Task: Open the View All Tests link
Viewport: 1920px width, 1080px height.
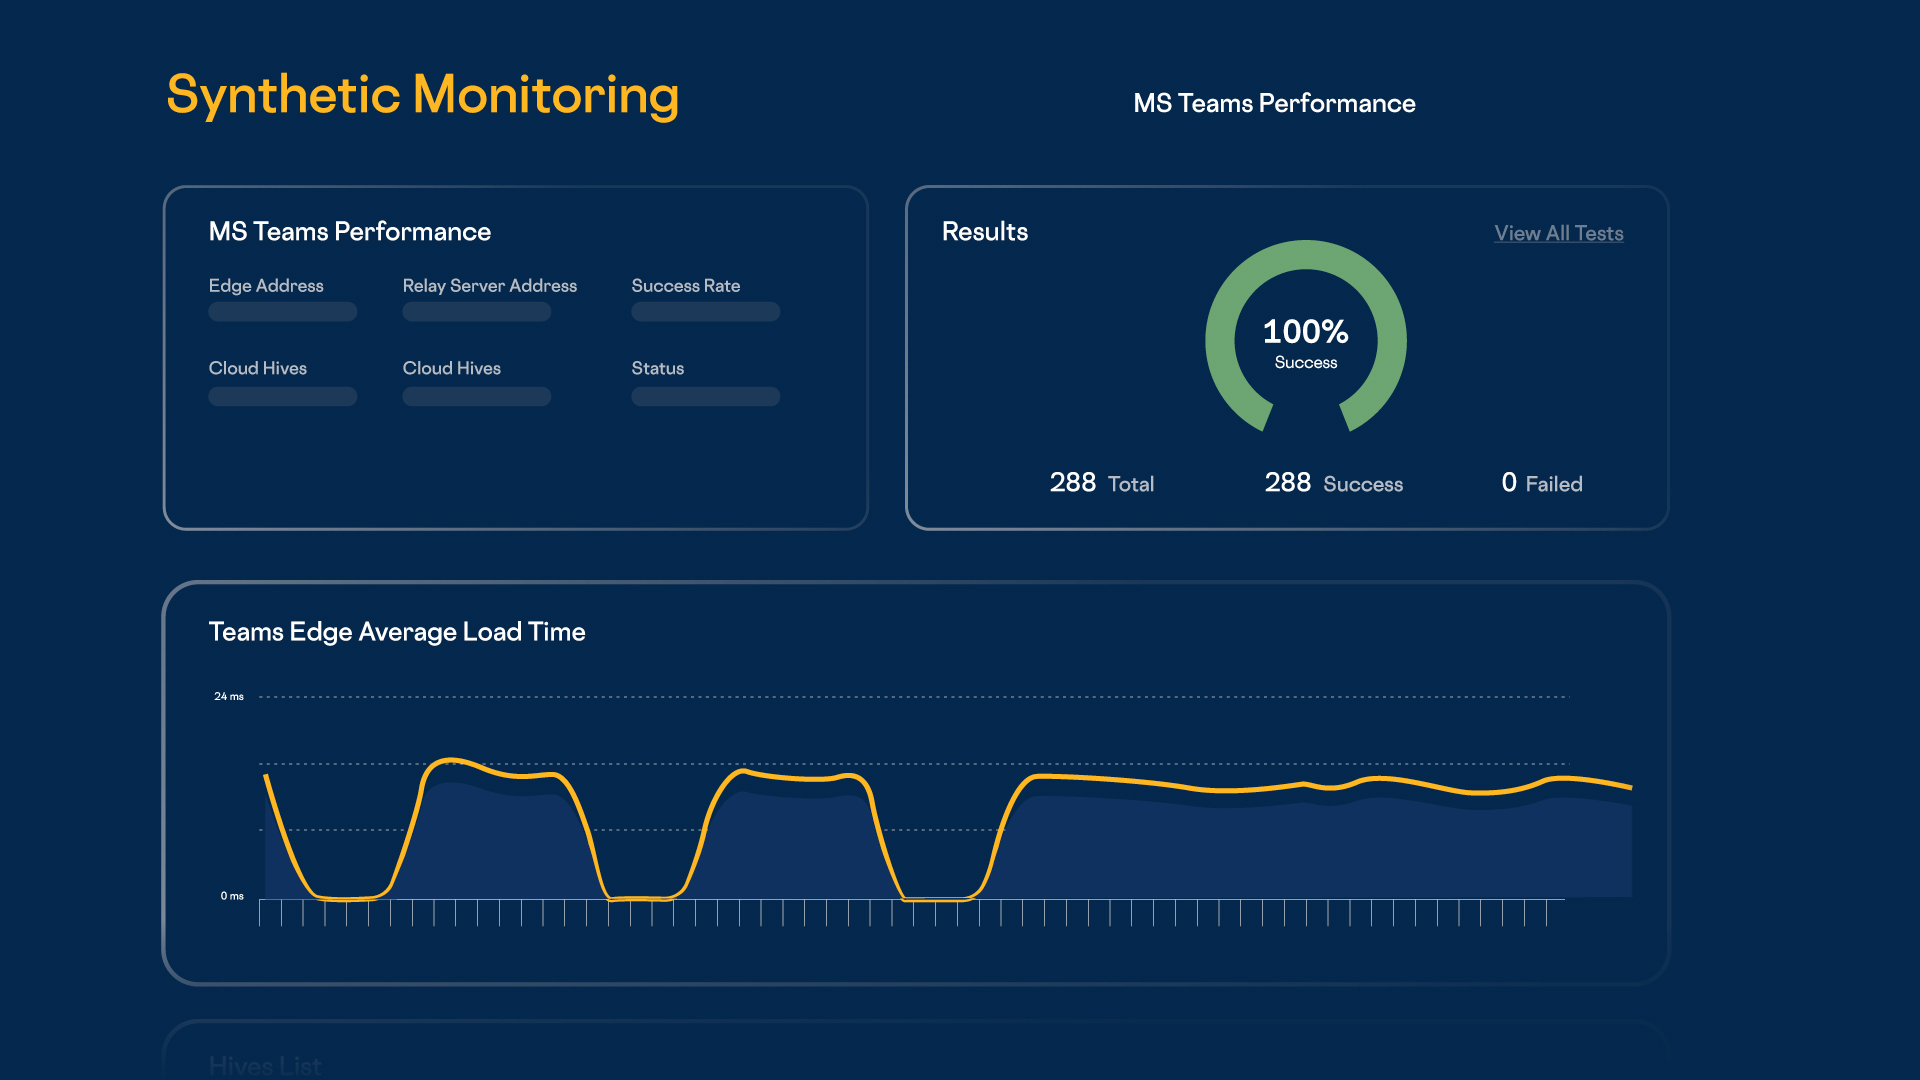Action: click(x=1558, y=233)
